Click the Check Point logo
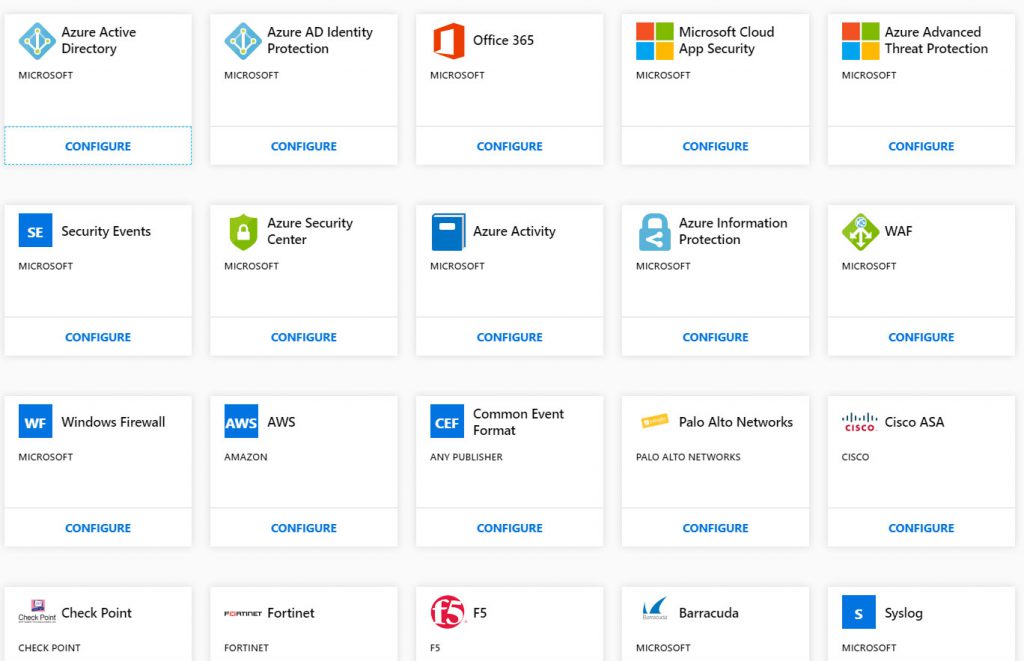1024x661 pixels. point(37,611)
